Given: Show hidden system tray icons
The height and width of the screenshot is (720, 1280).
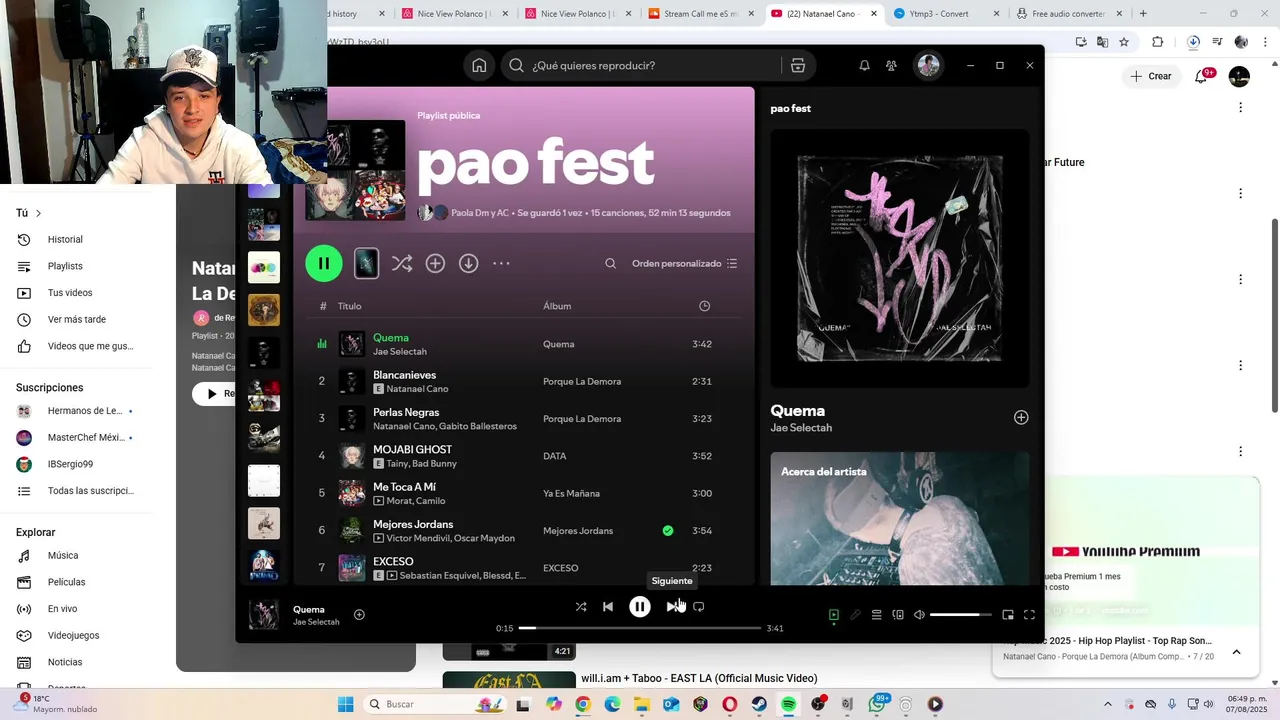Looking at the screenshot, I should click(x=1107, y=704).
